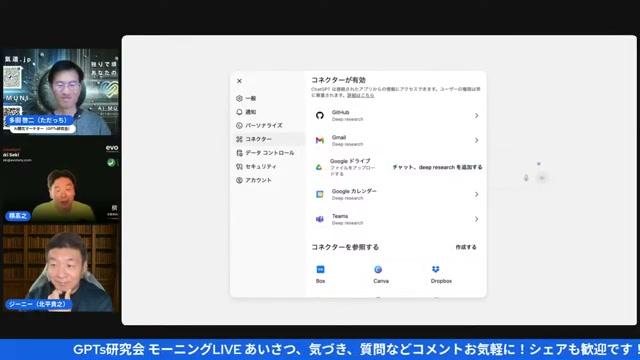Open the 詳細はこちら link
The image size is (640, 360).
click(360, 95)
